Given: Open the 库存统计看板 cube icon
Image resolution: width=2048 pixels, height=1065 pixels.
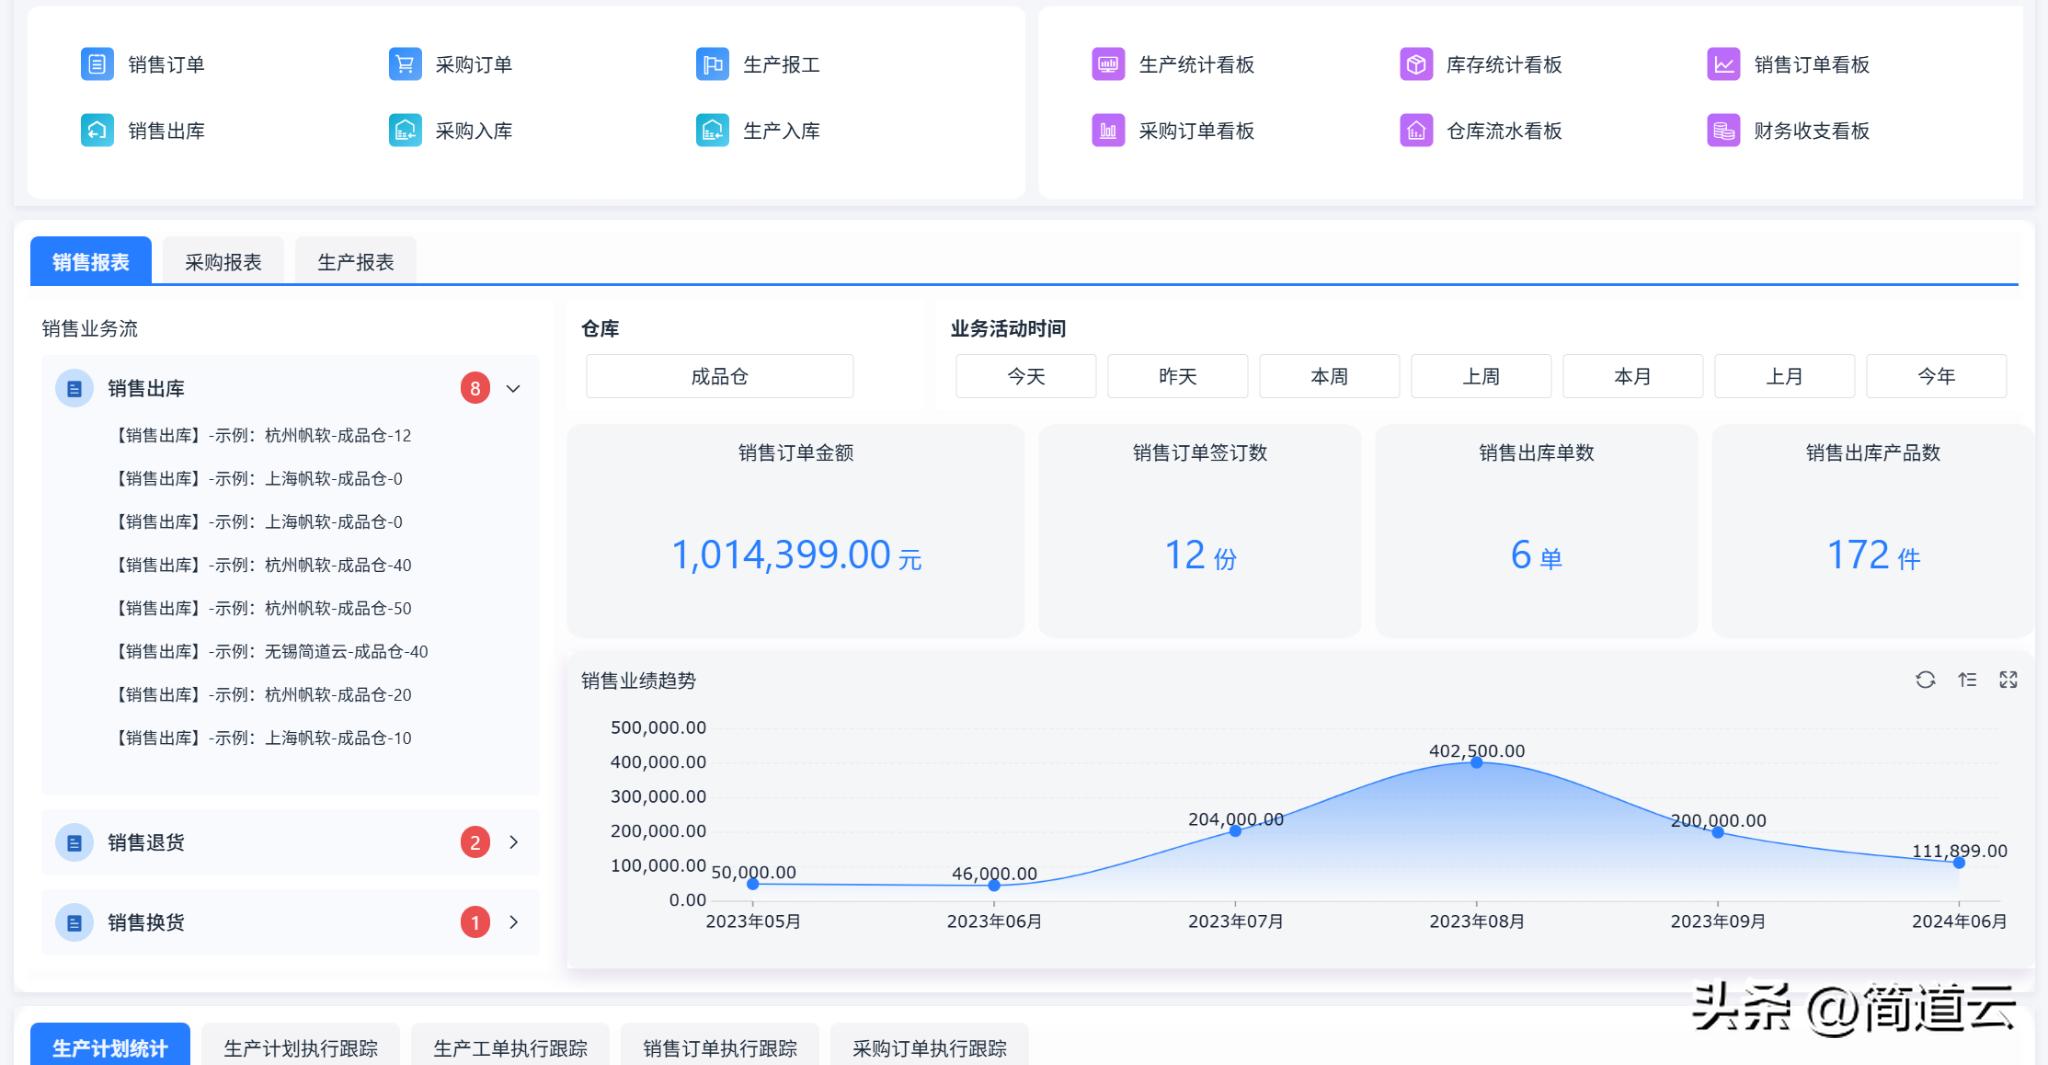Looking at the screenshot, I should (x=1416, y=64).
